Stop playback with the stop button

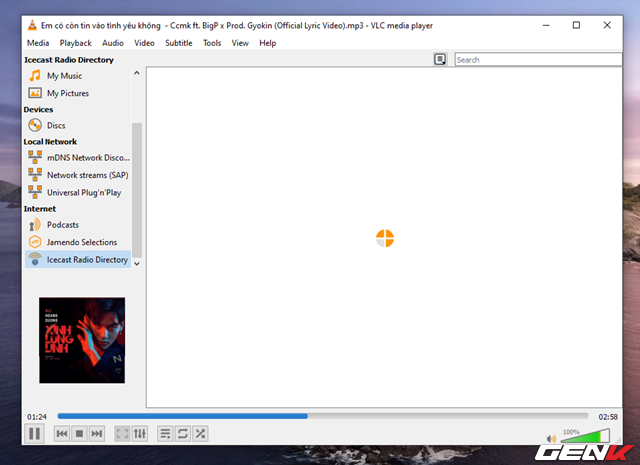click(x=80, y=434)
